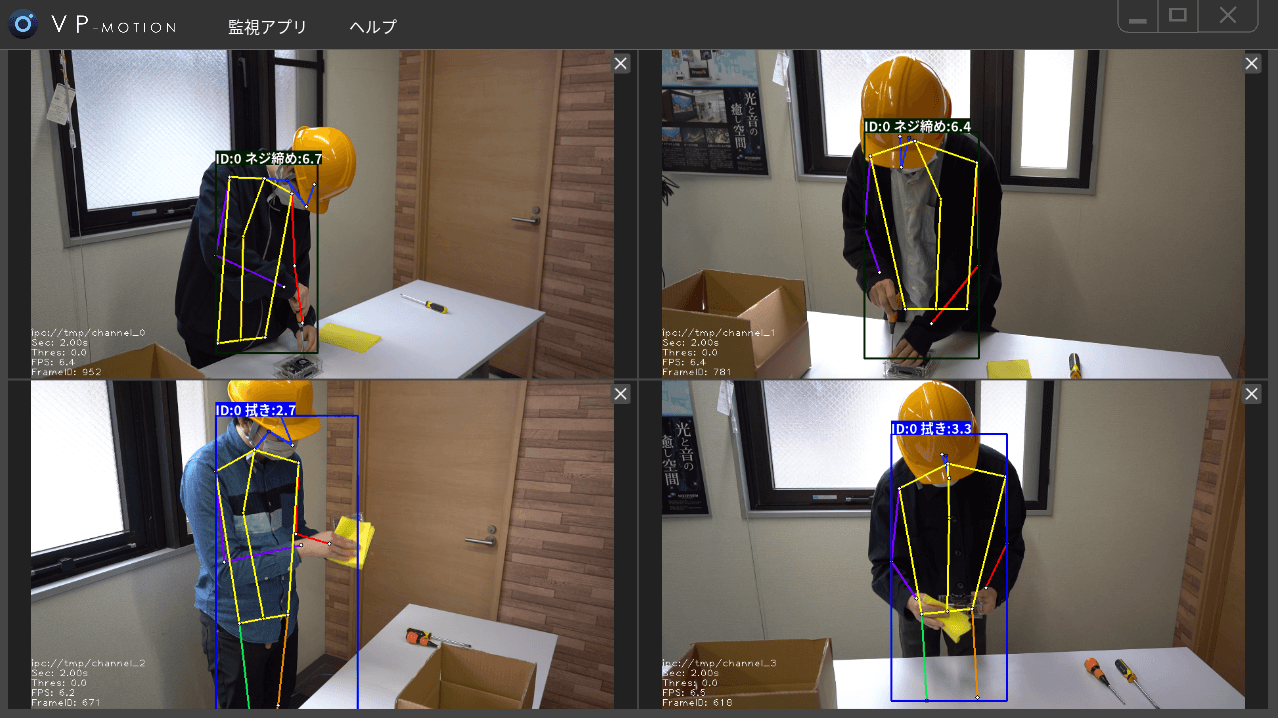Open the ヘルプ menu
The height and width of the screenshot is (718, 1278).
pyautogui.click(x=373, y=27)
